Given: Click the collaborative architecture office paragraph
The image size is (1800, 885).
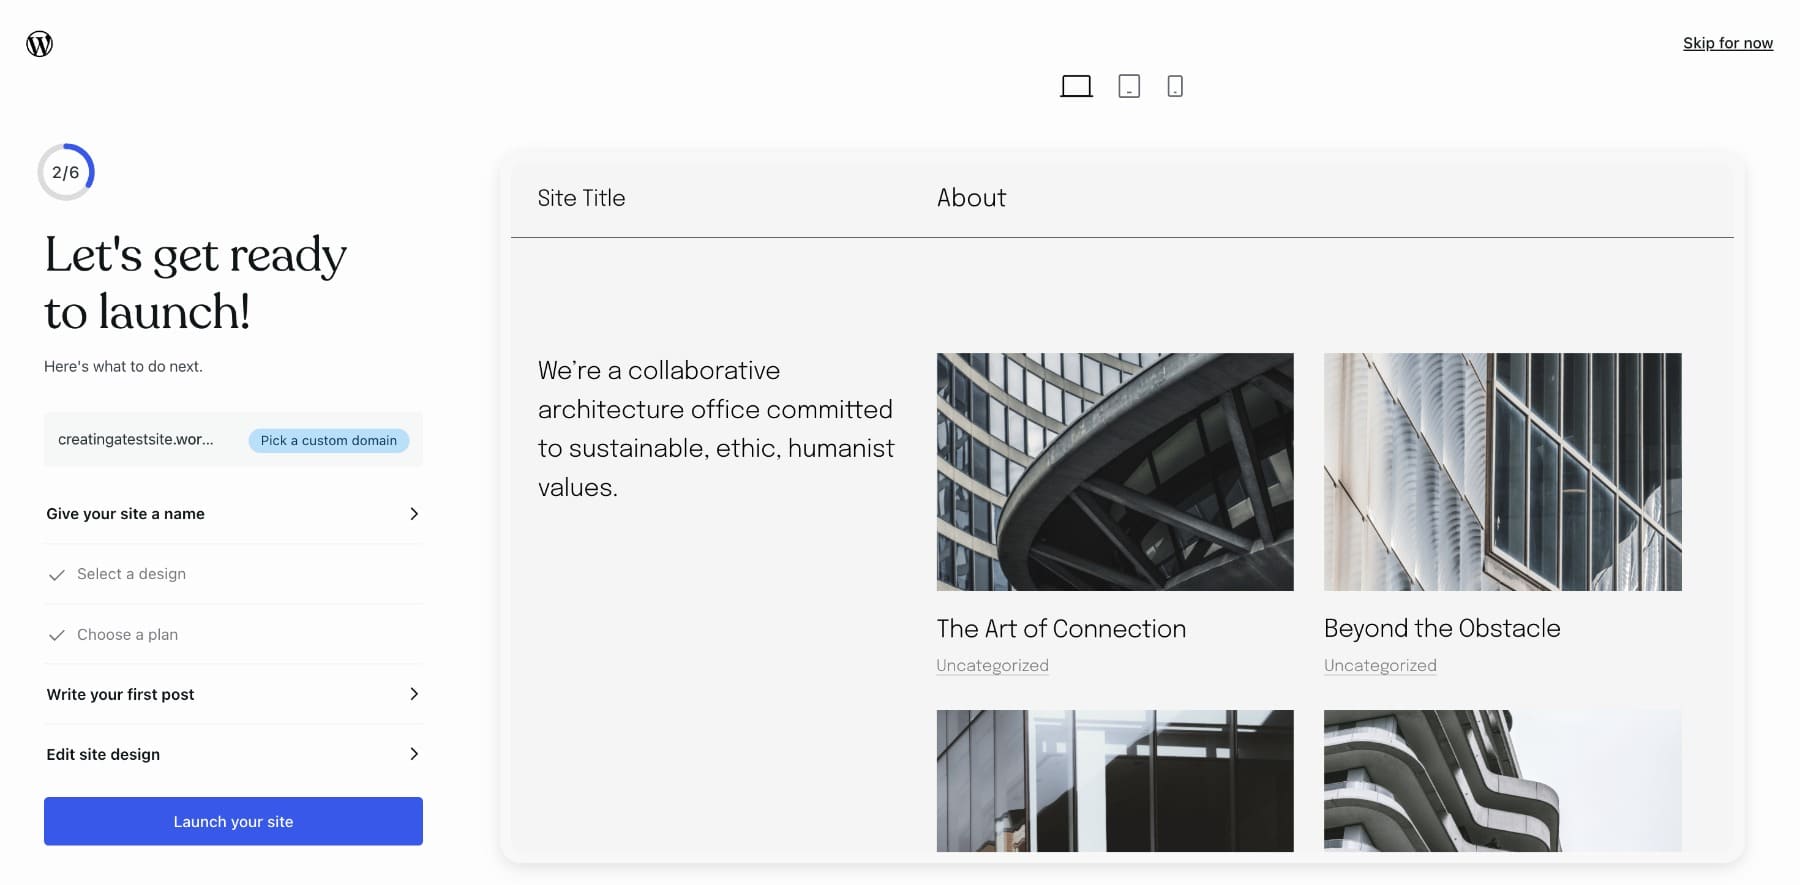Looking at the screenshot, I should point(716,429).
